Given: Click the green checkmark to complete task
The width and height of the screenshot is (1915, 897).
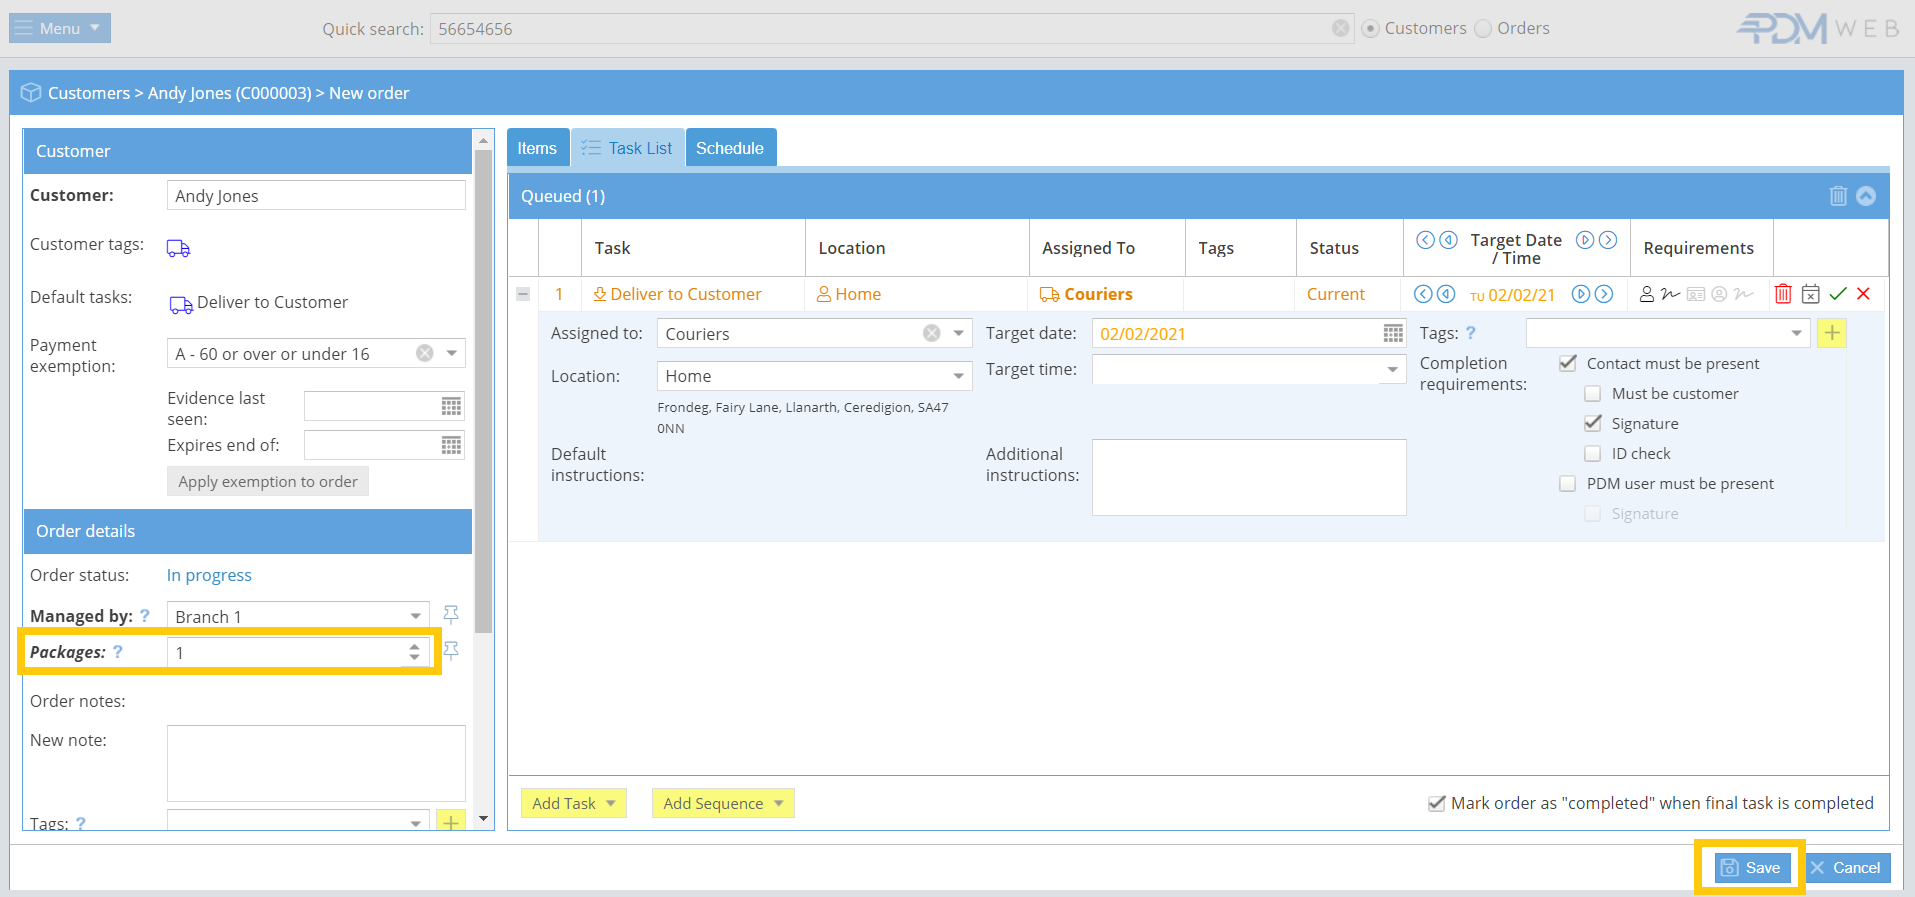Looking at the screenshot, I should click(x=1837, y=294).
